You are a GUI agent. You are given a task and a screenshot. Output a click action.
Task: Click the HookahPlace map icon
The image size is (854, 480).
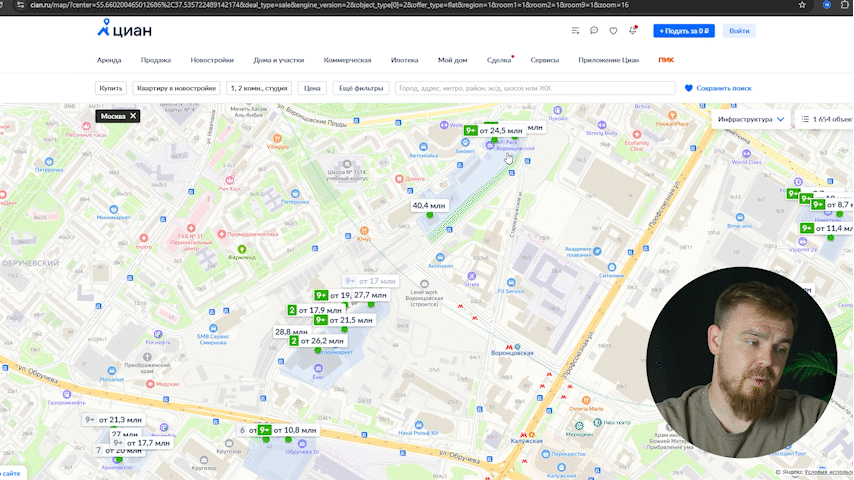tap(672, 116)
